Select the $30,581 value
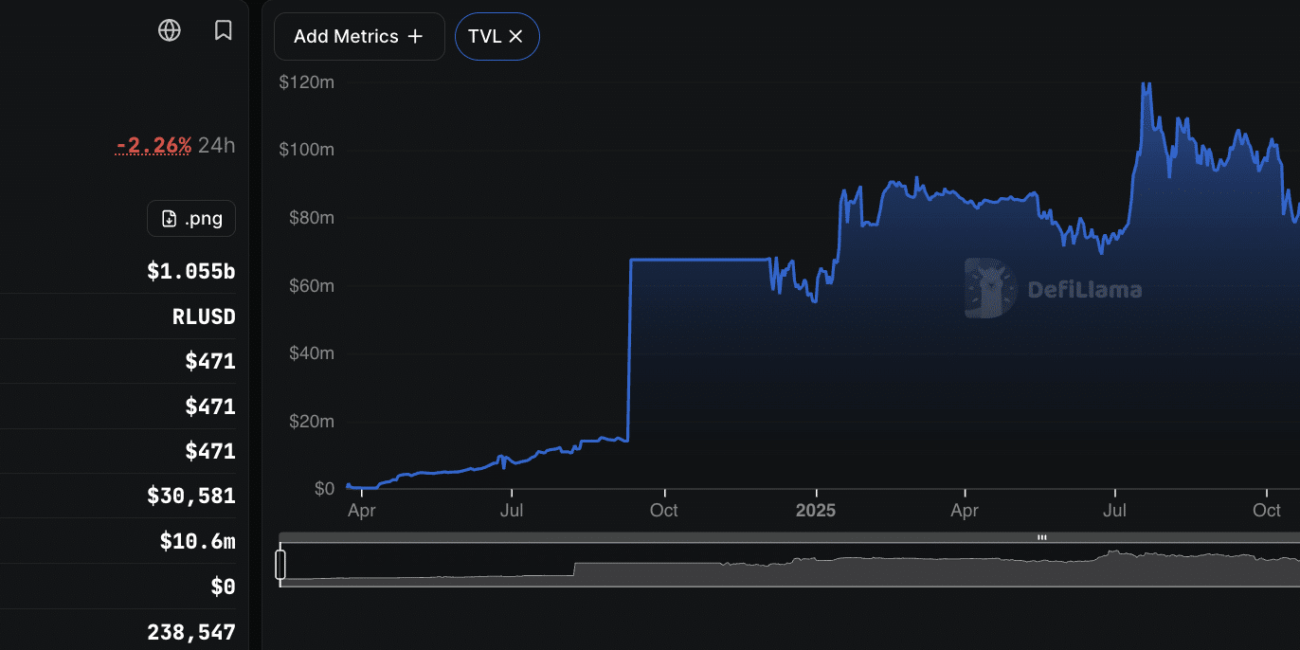 [x=191, y=496]
